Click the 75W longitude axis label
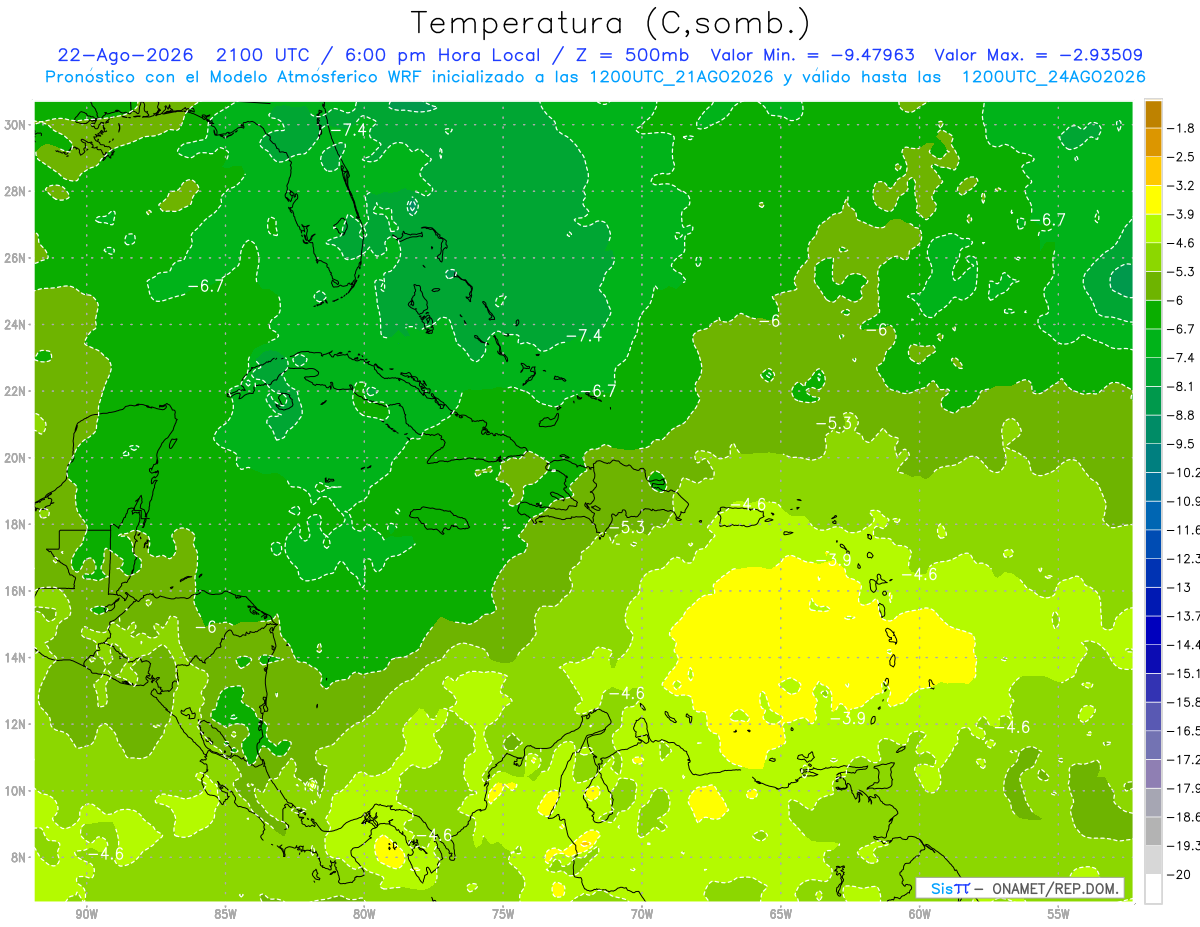 tap(503, 914)
